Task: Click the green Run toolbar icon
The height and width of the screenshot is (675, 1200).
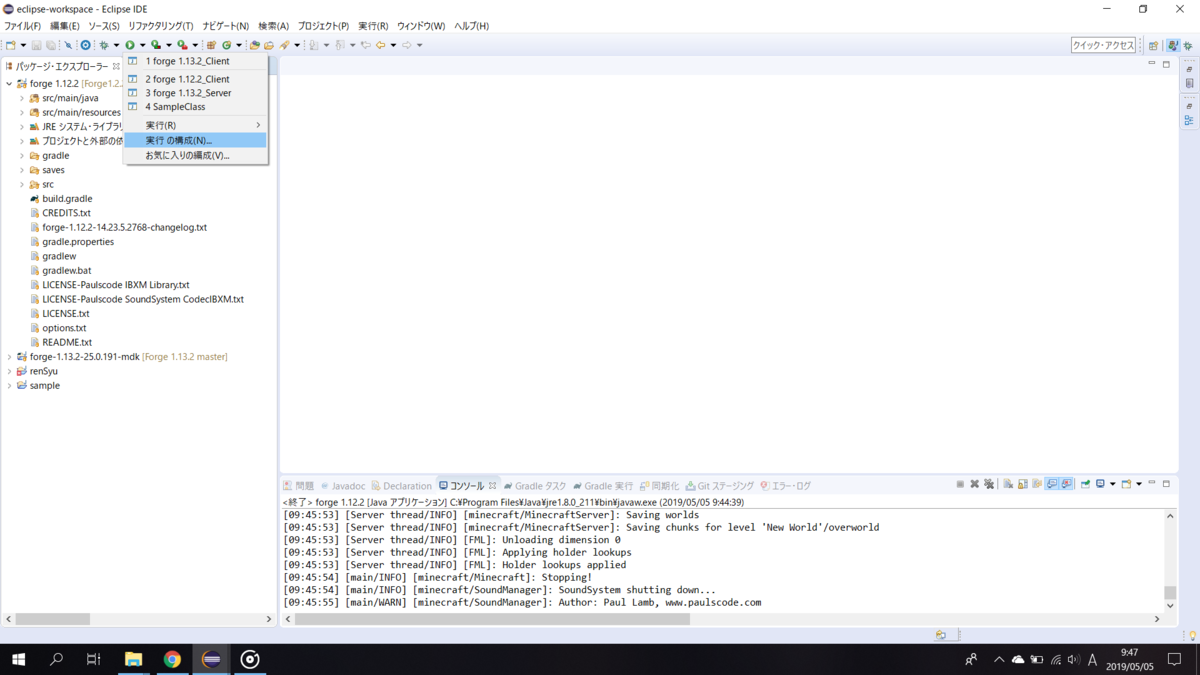Action: click(130, 45)
